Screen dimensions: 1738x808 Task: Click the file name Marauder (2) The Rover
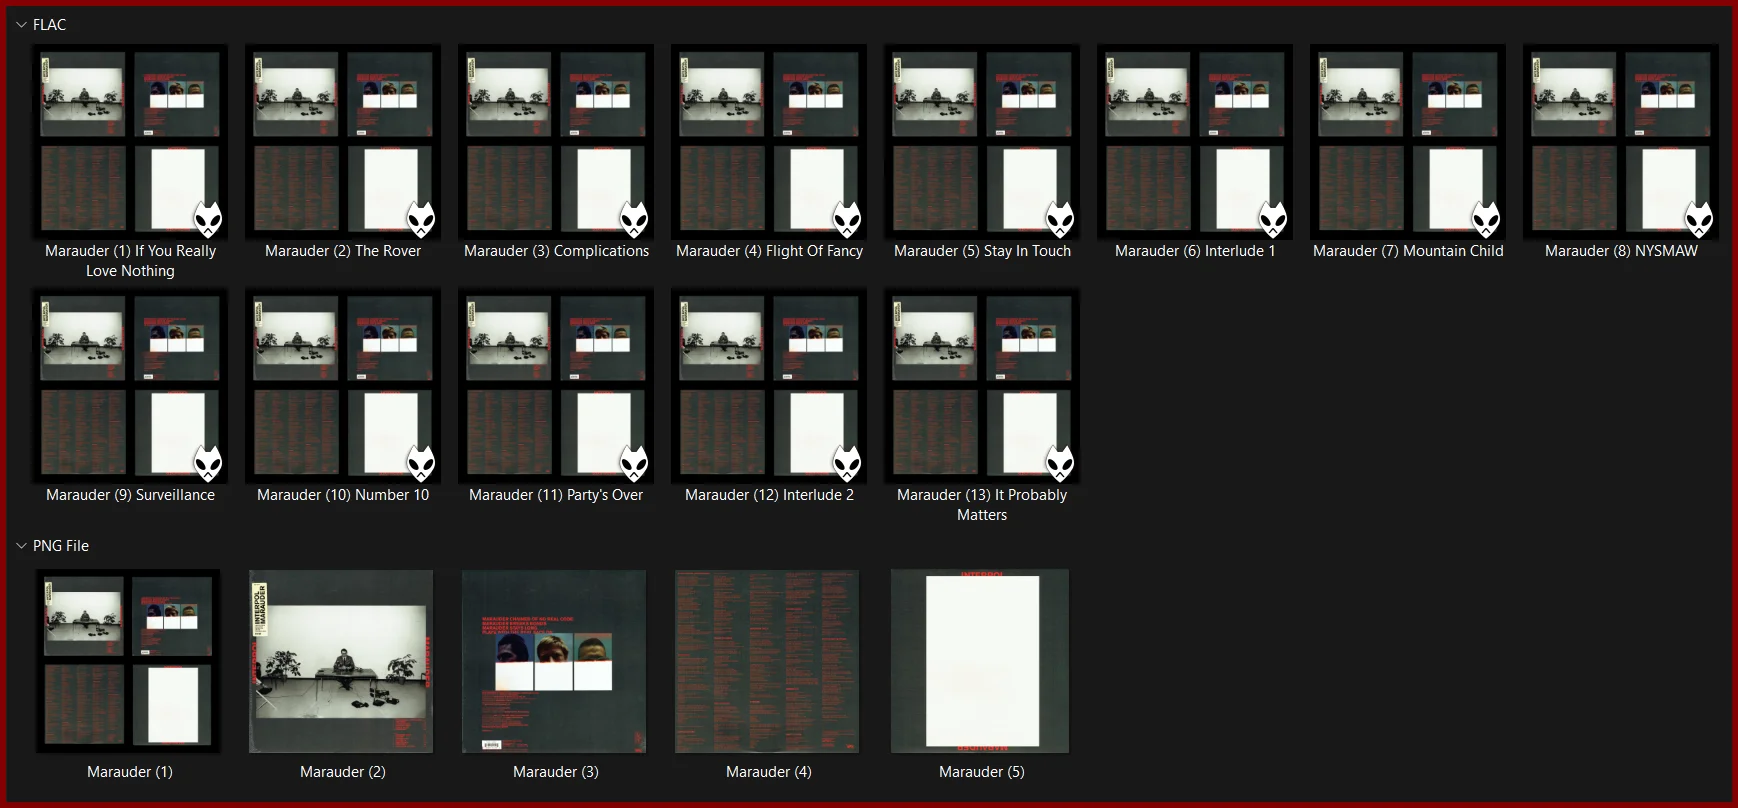pyautogui.click(x=343, y=251)
